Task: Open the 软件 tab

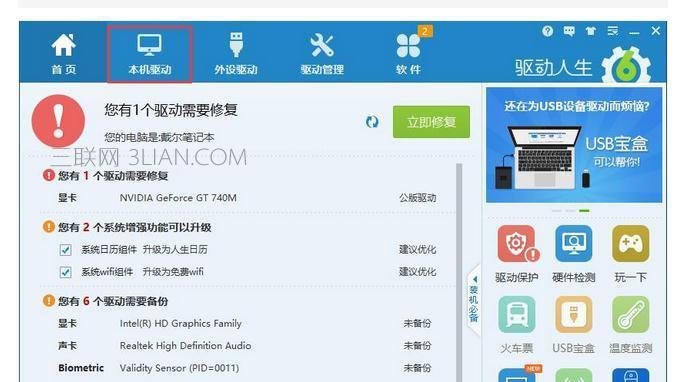Action: (408, 54)
